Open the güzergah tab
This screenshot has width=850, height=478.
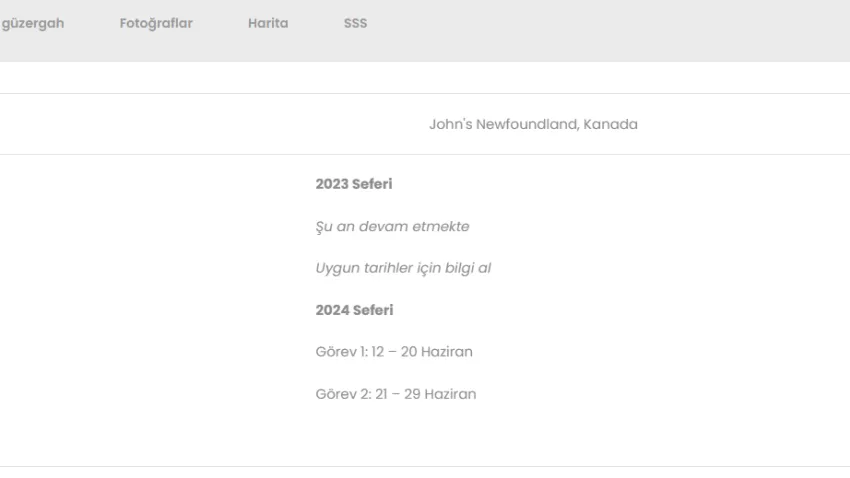33,24
